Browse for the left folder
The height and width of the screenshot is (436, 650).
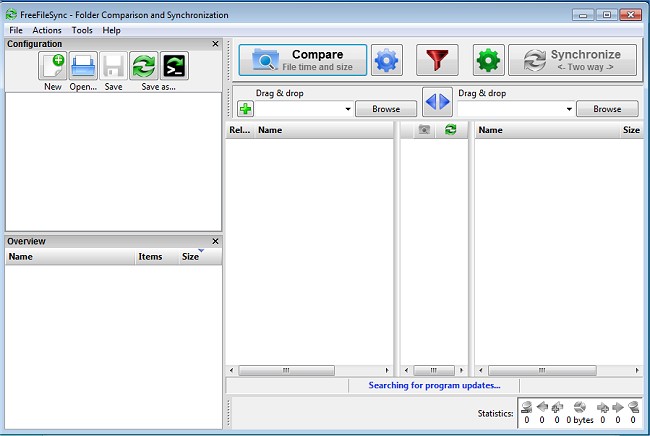[x=386, y=109]
